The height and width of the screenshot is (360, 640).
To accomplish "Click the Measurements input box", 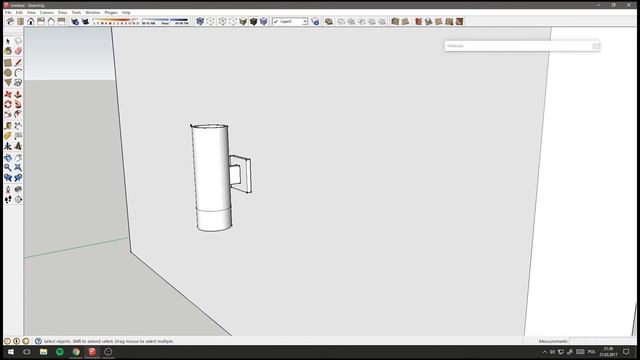I will pyautogui.click(x=602, y=341).
